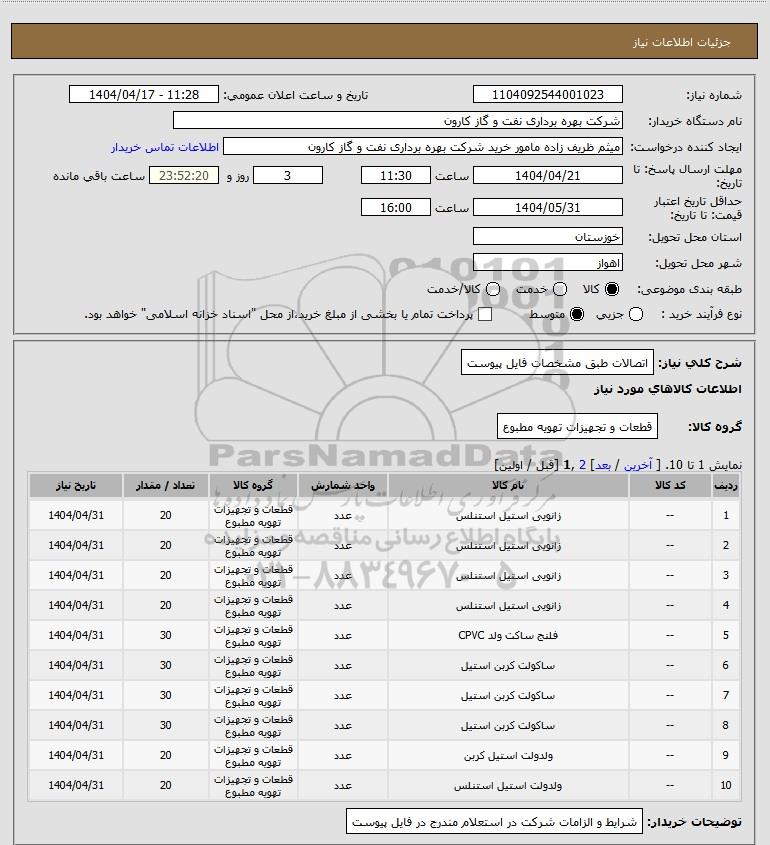Click the نام کالا column header

(x=508, y=486)
